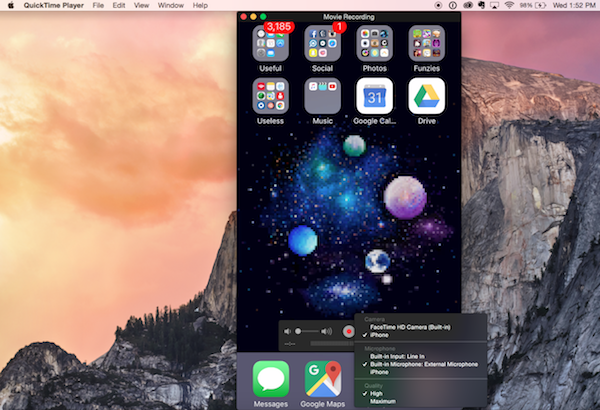Image resolution: width=600 pixels, height=410 pixels.
Task: Open the Social apps folder
Action: coord(323,43)
